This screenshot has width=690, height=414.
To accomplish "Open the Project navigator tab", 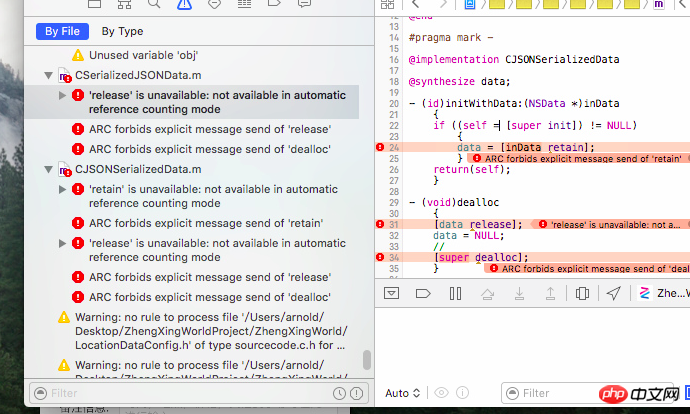I will tap(95, 4).
